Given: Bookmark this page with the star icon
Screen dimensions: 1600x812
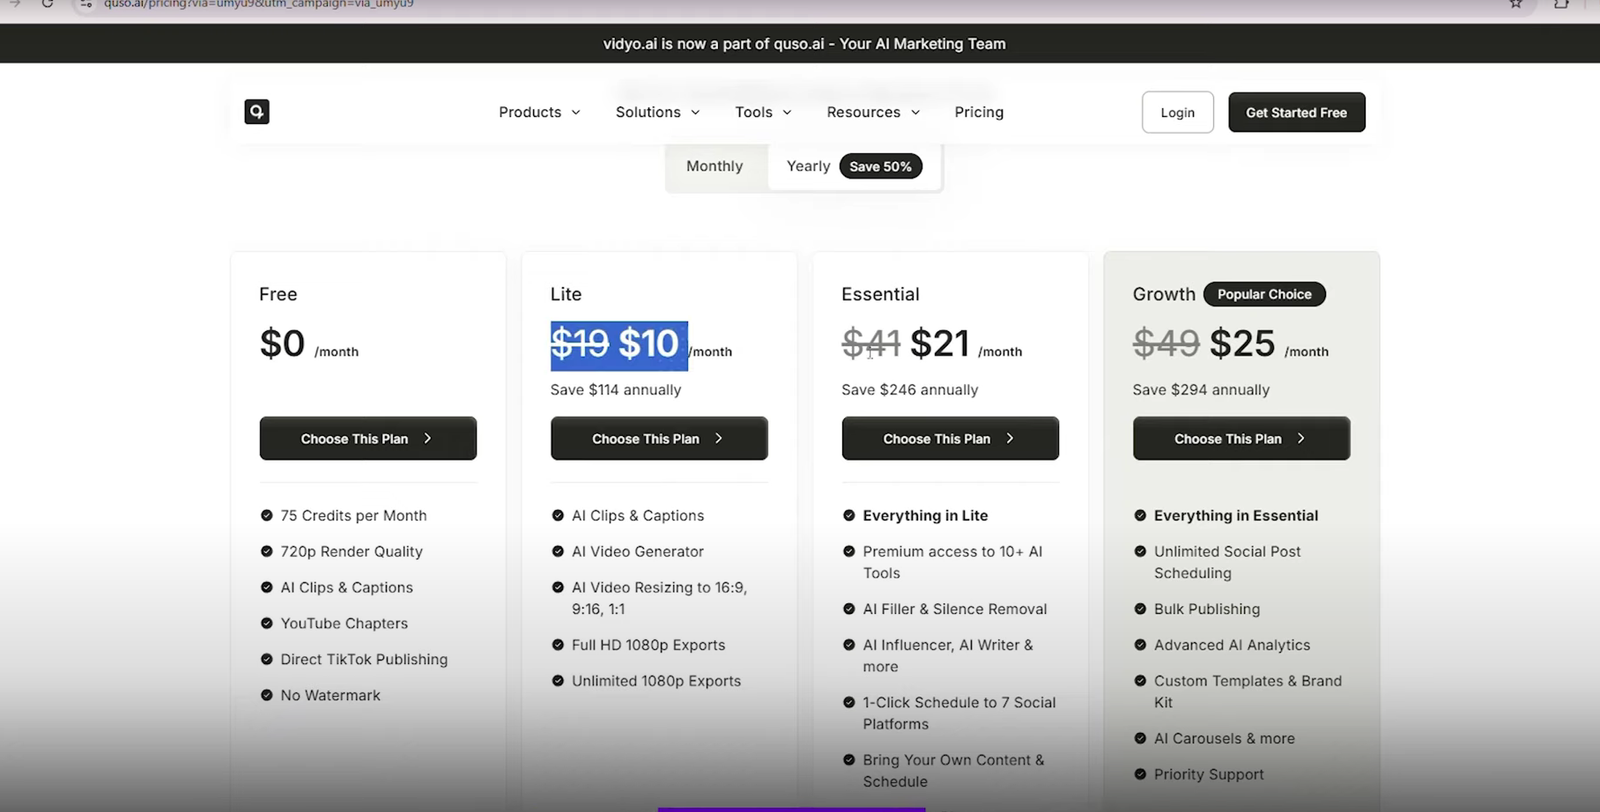Looking at the screenshot, I should 1516,4.
